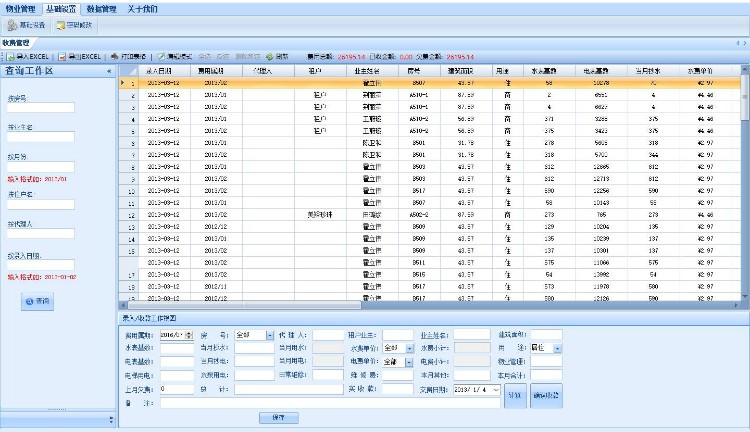The image size is (750, 432).
Task: Click the by-month input field above red hint
Action: [x=41, y=167]
